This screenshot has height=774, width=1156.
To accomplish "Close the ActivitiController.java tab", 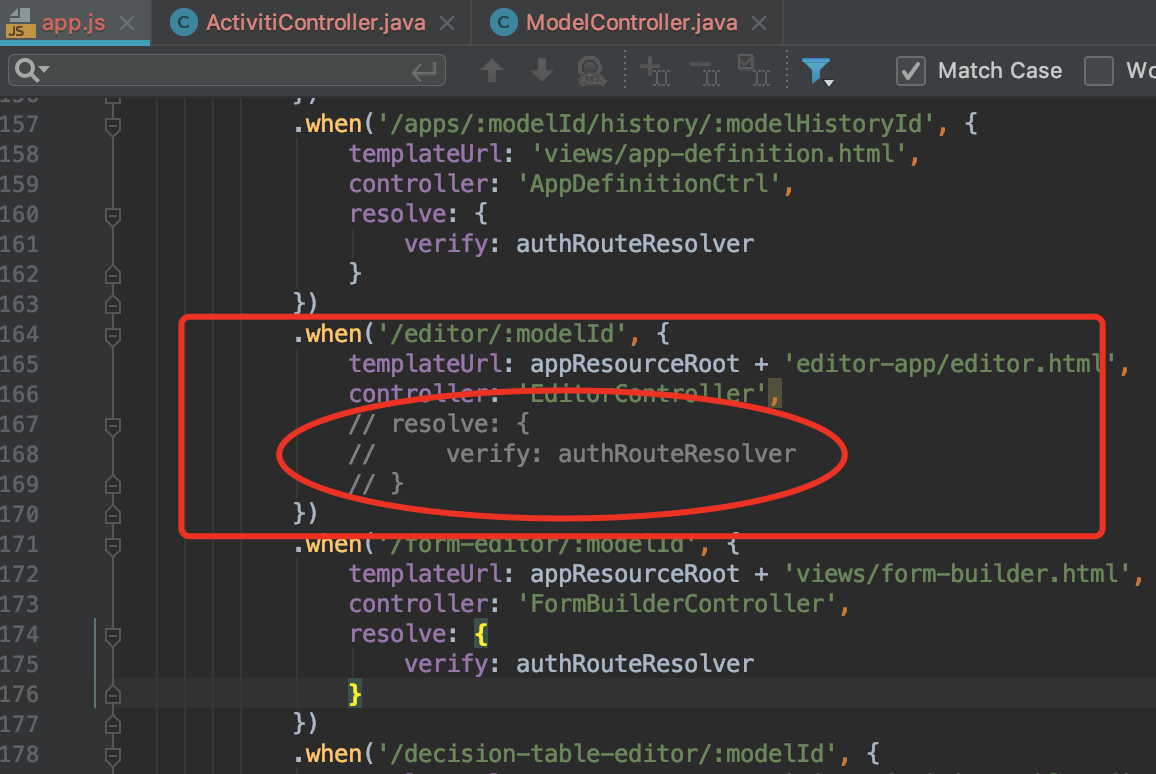I will 447,24.
